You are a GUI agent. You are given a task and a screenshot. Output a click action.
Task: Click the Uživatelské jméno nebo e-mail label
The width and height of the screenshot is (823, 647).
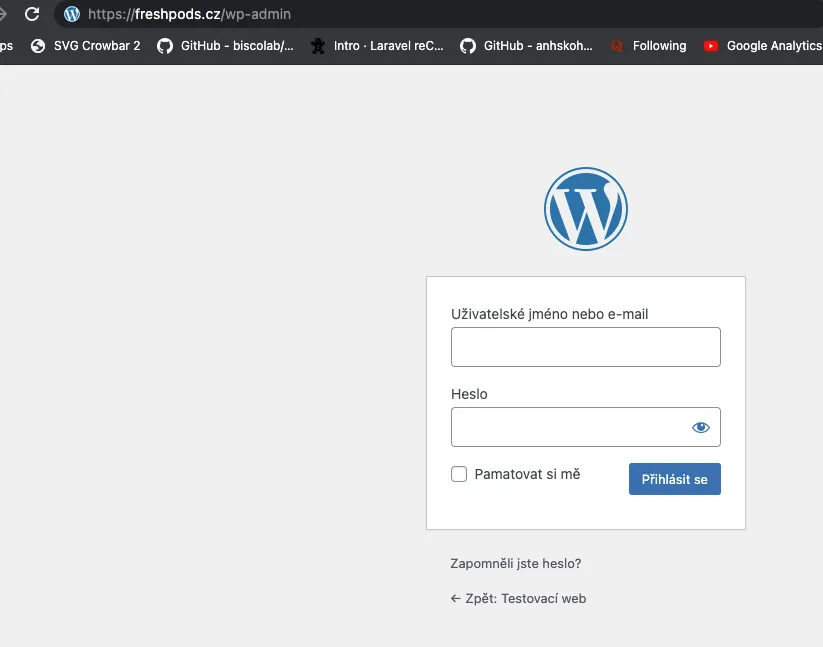(x=550, y=314)
